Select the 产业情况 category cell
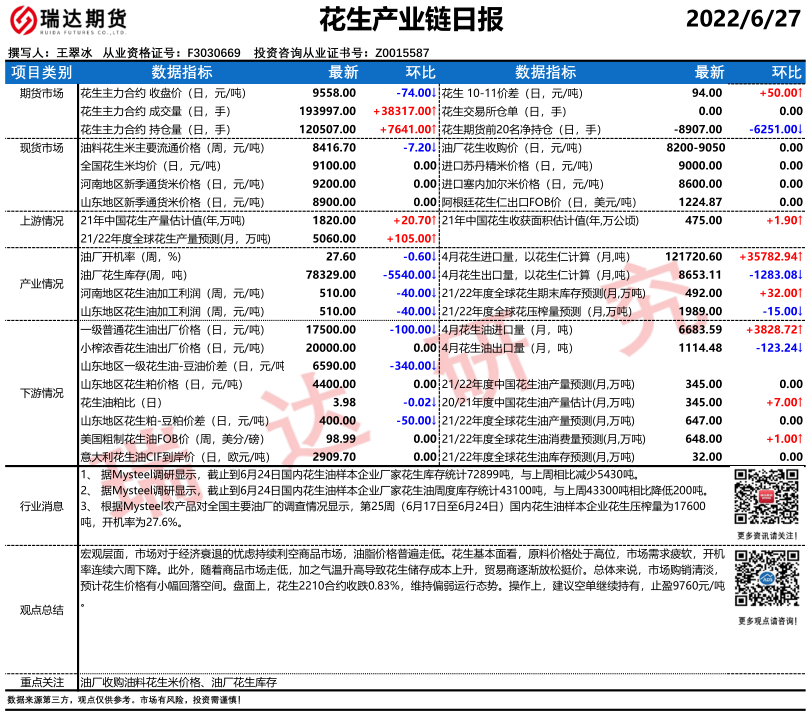This screenshot has height=715, width=810. pyautogui.click(x=41, y=284)
